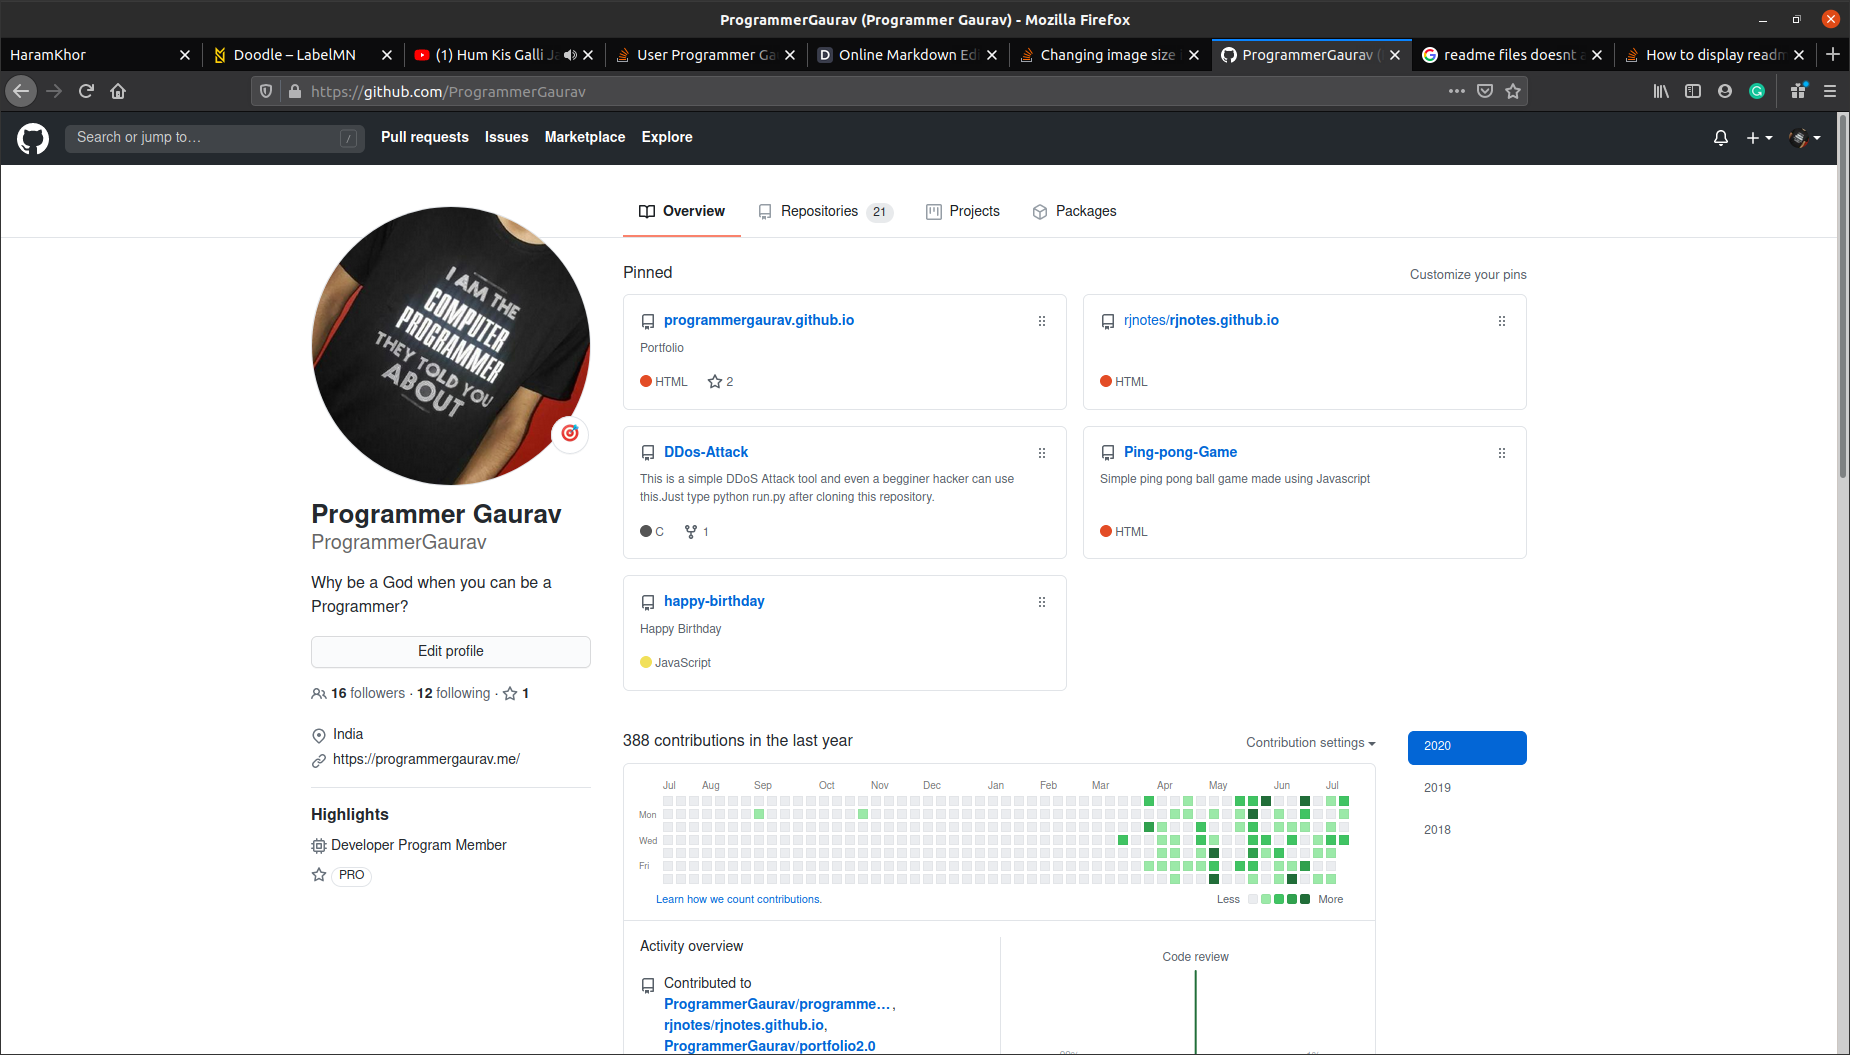Click fork count on DDos-Attack

(697, 532)
